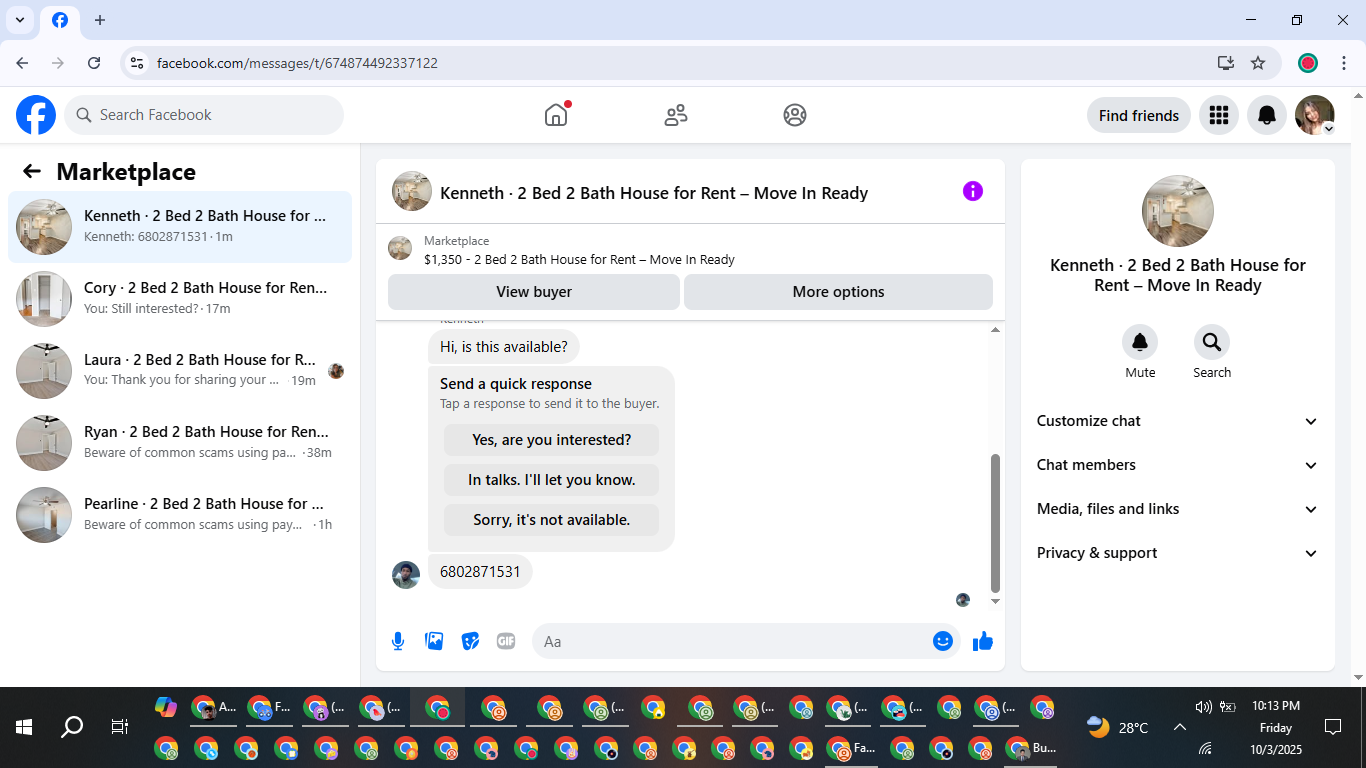The image size is (1366, 768).
Task: Open a new browser tab
Action: coord(100,20)
